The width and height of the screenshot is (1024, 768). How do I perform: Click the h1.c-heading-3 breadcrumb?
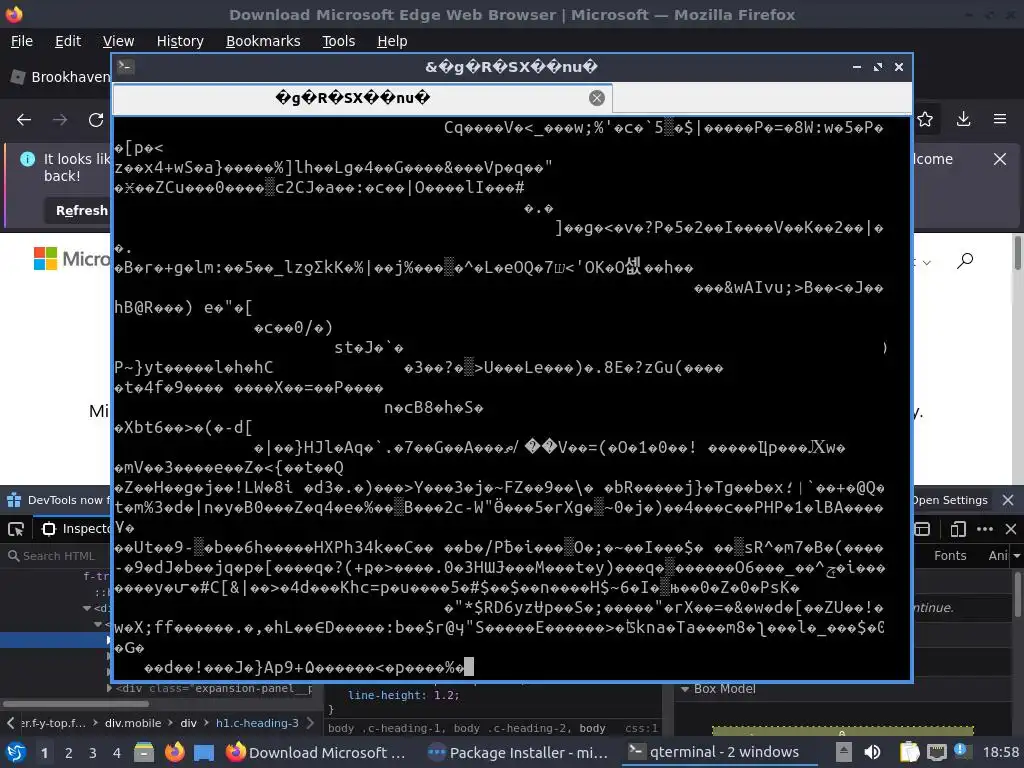(x=257, y=723)
